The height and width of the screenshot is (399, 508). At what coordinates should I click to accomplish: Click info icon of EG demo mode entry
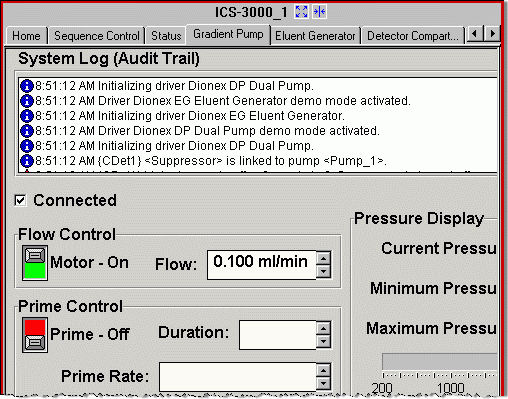pyautogui.click(x=27, y=101)
